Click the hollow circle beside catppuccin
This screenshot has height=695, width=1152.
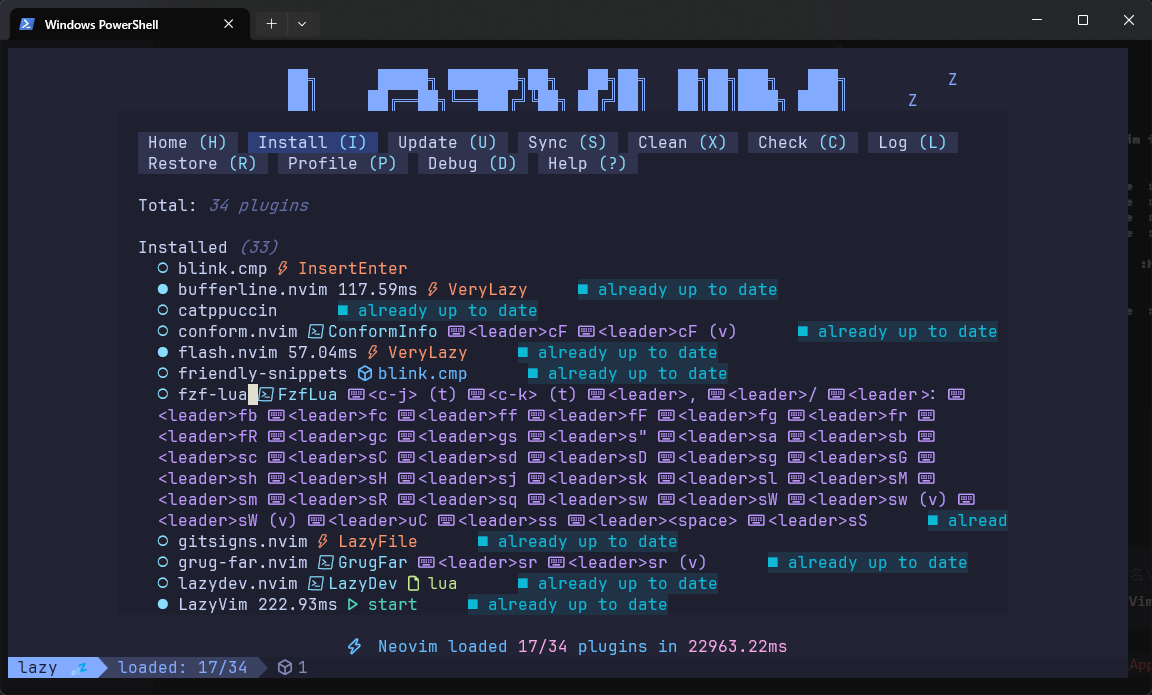click(x=163, y=311)
